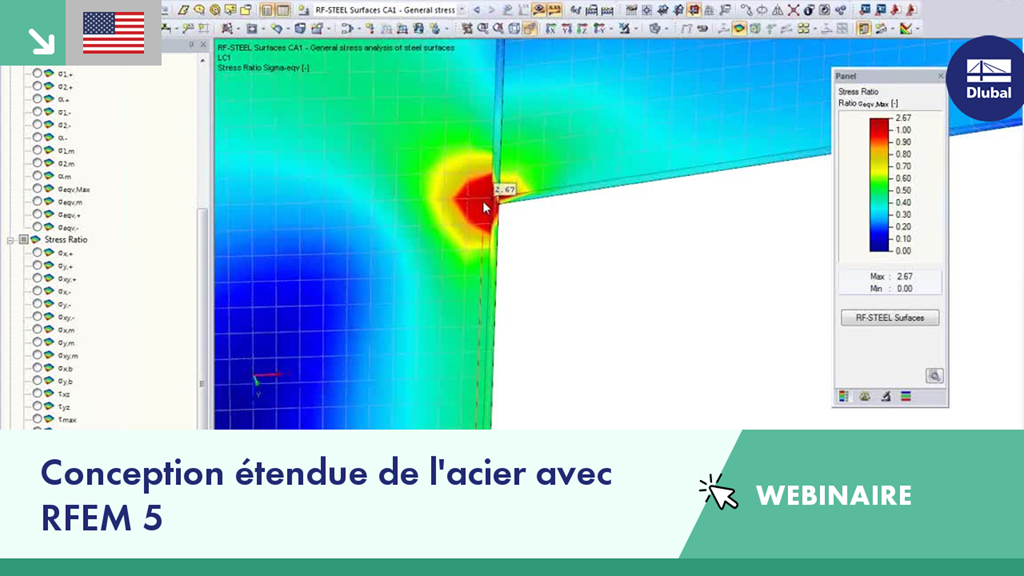Screen dimensions: 1024x576
Task: Click the 'Stress Ratio' tree label
Action: pos(65,240)
